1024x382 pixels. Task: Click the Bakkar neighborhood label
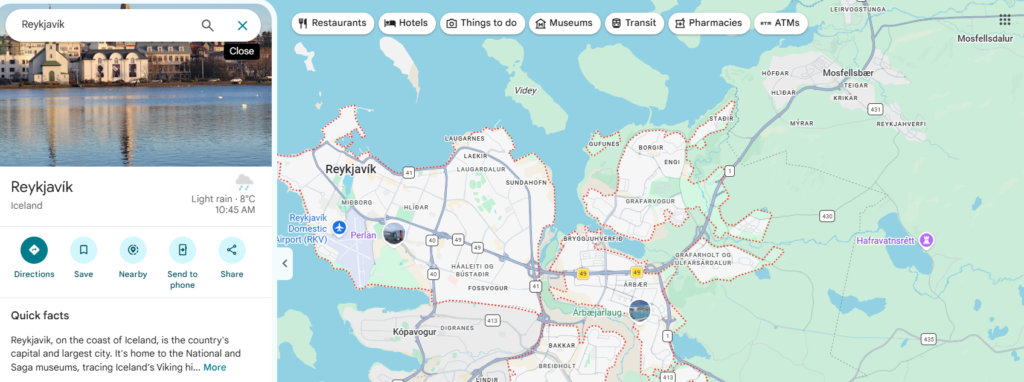click(x=562, y=345)
